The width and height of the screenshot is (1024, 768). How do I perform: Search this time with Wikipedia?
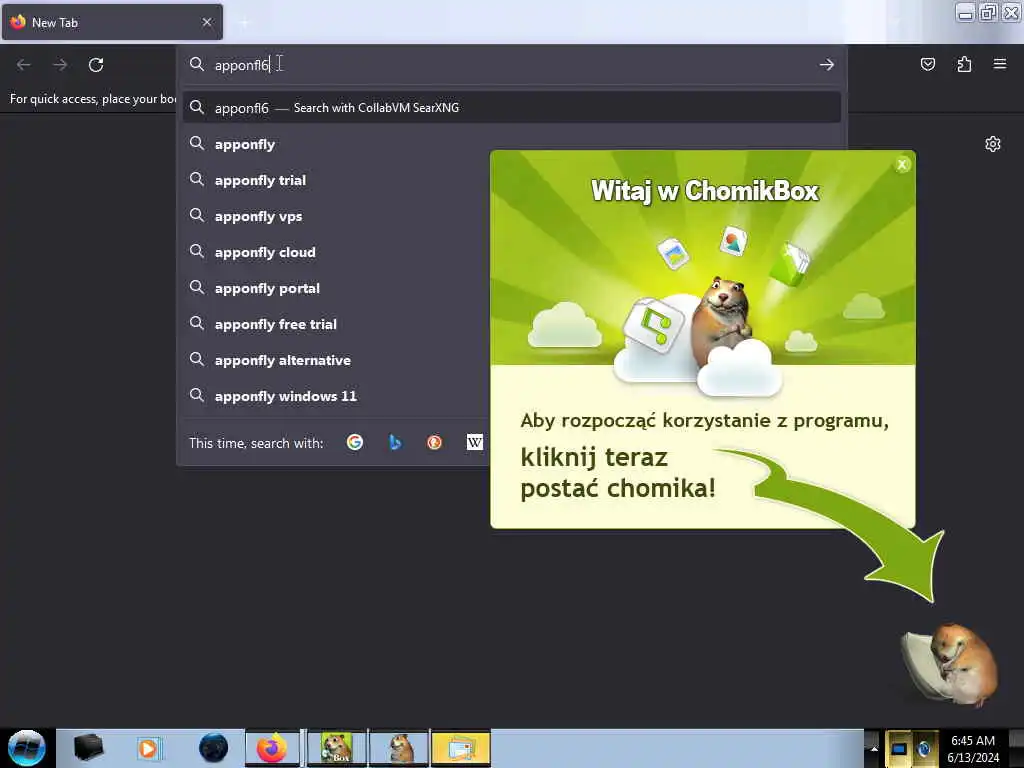click(475, 442)
